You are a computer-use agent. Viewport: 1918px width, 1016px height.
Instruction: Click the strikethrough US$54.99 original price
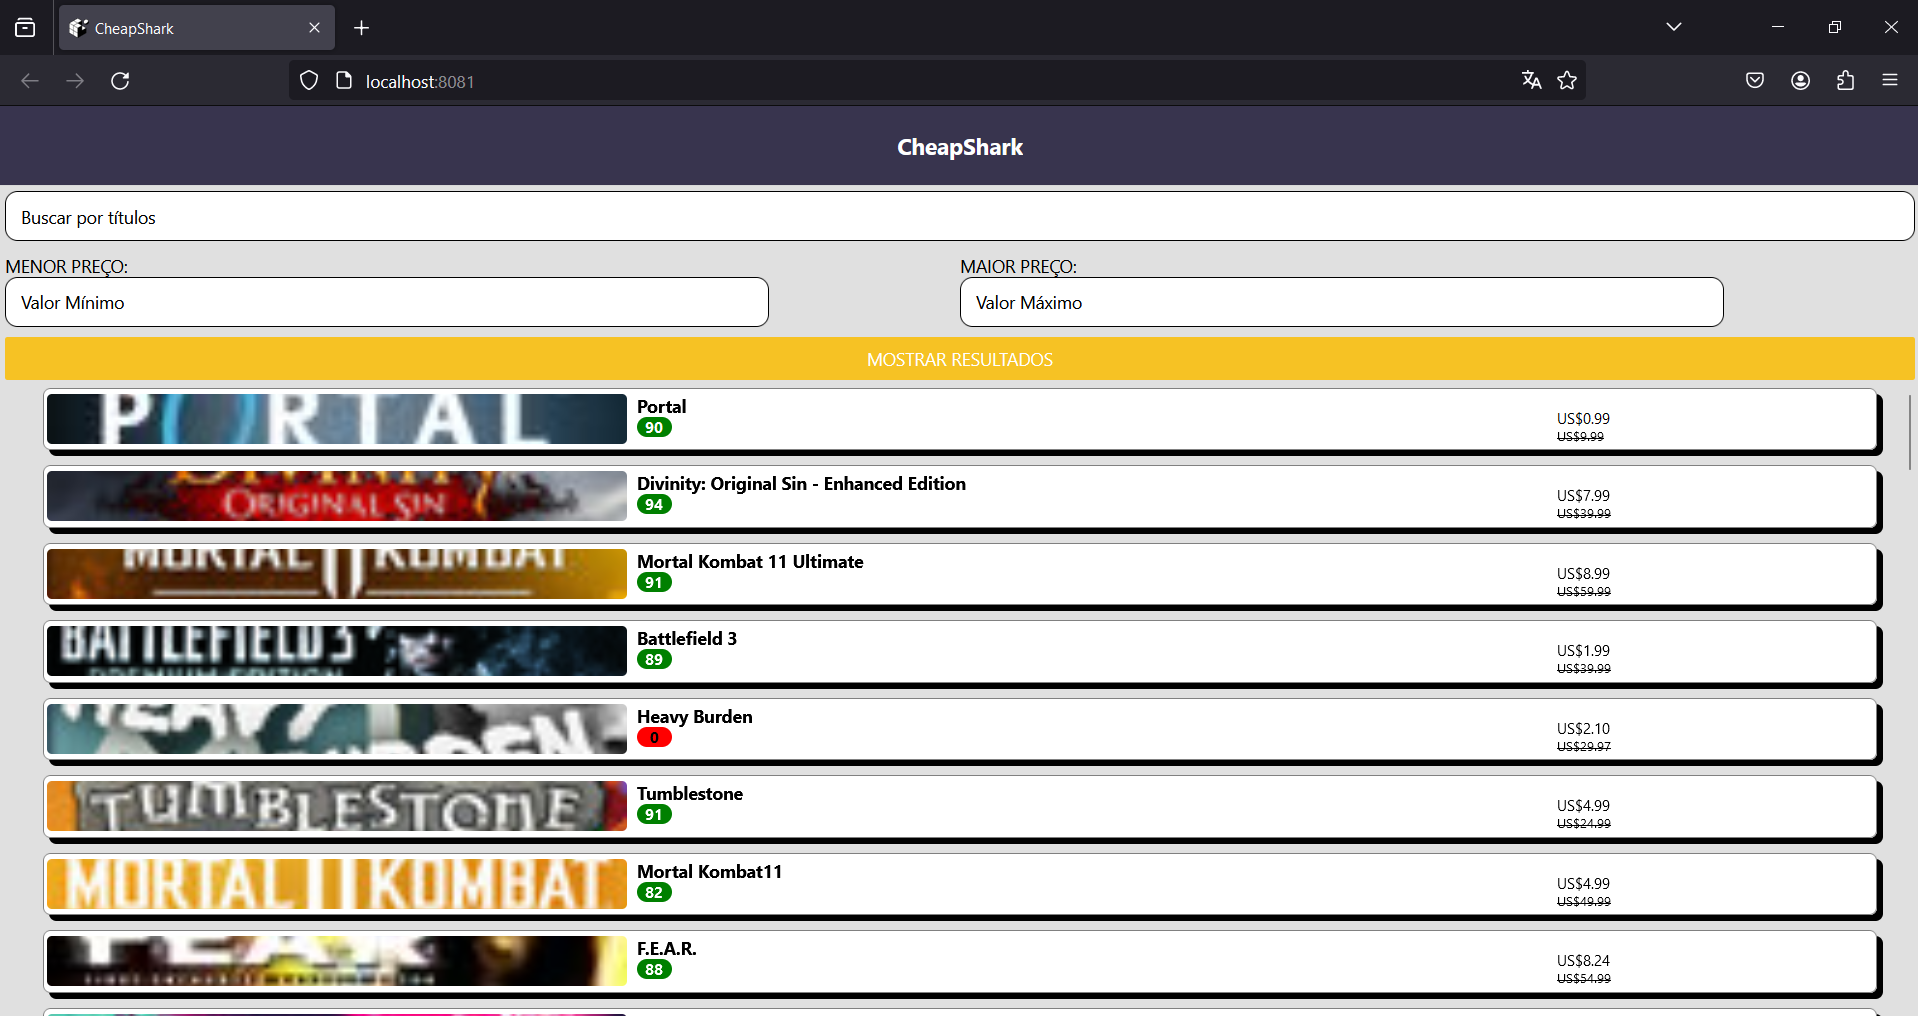(x=1583, y=978)
